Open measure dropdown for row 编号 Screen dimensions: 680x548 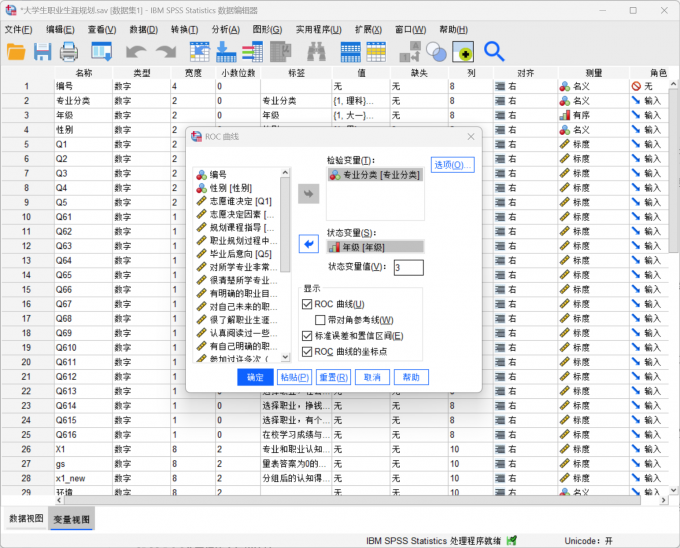point(593,86)
